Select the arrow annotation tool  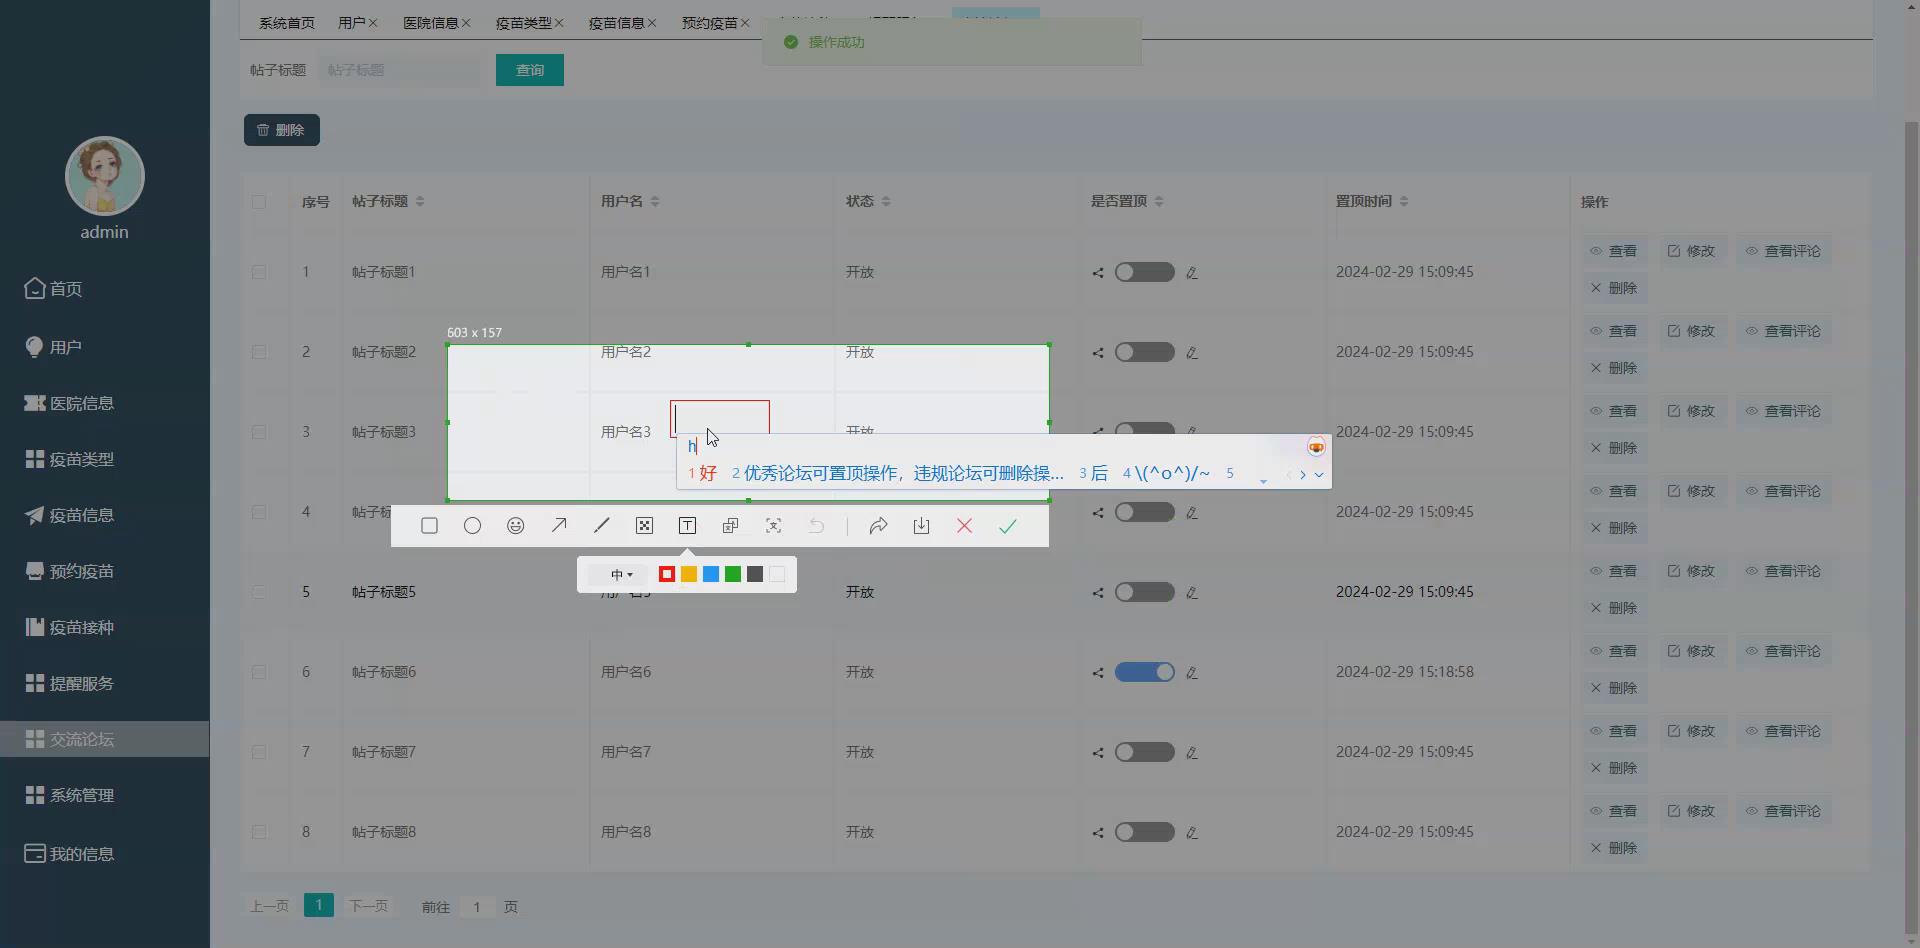coord(559,525)
